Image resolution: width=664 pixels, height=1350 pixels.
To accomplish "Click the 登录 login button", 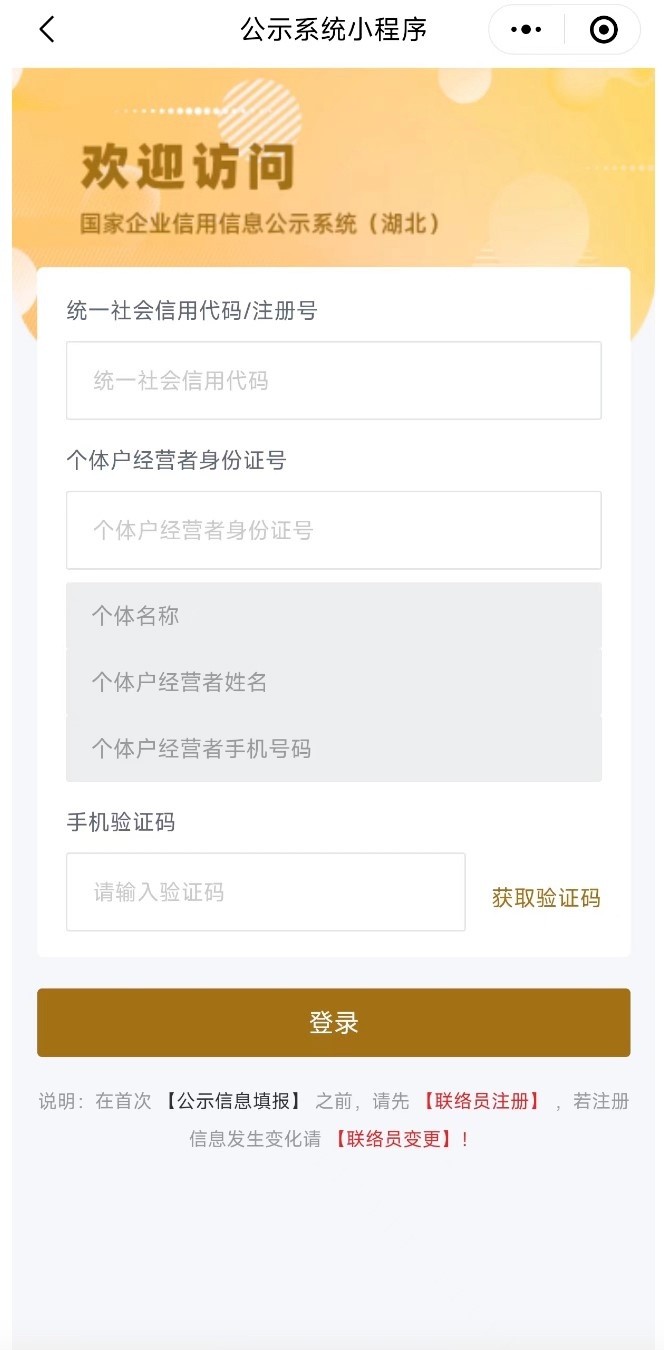I will 333,1023.
